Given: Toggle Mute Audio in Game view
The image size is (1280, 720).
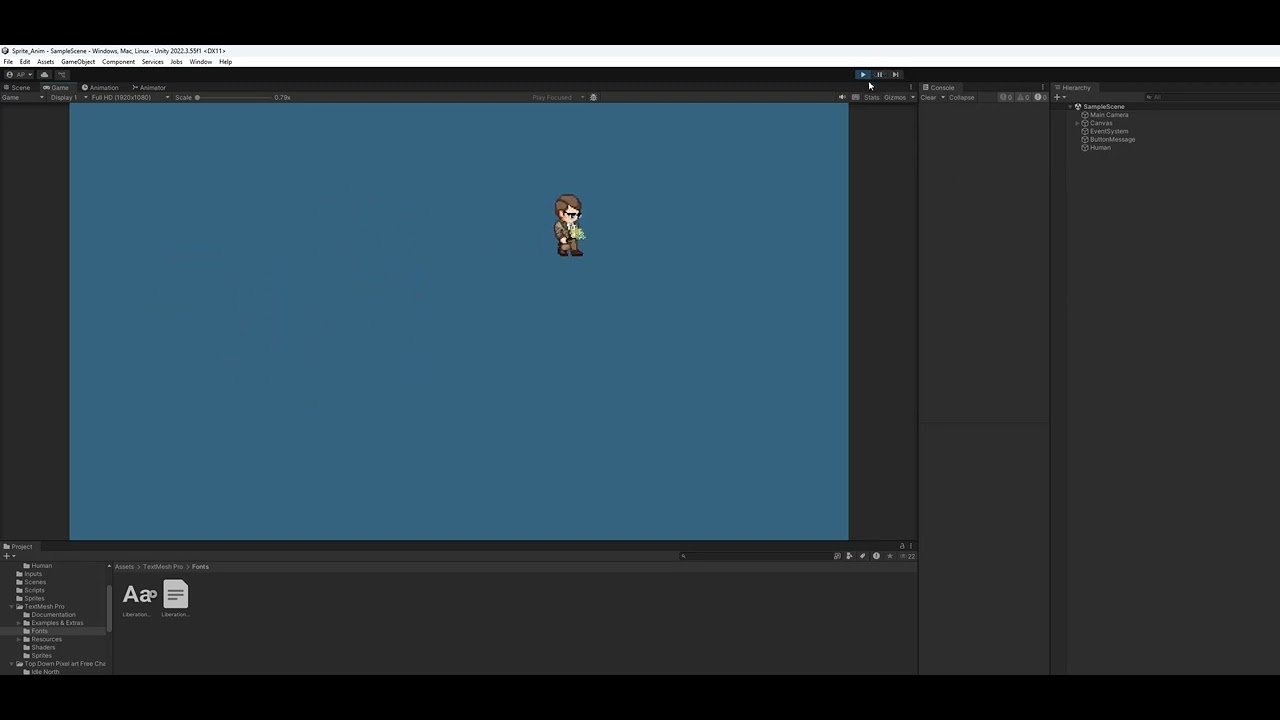Looking at the screenshot, I should point(842,97).
